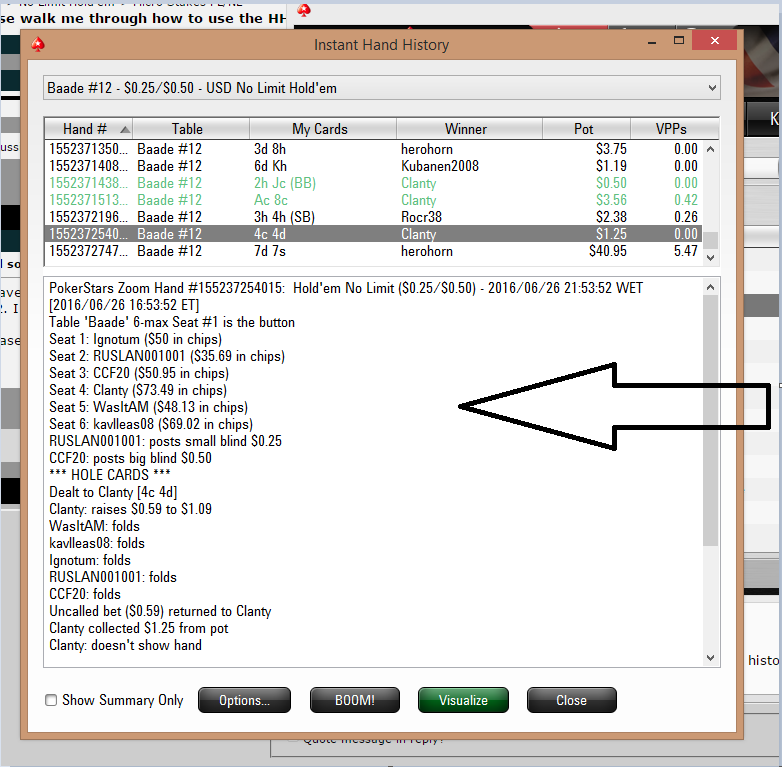Click the PokerStars spade icon in title bar

38,45
